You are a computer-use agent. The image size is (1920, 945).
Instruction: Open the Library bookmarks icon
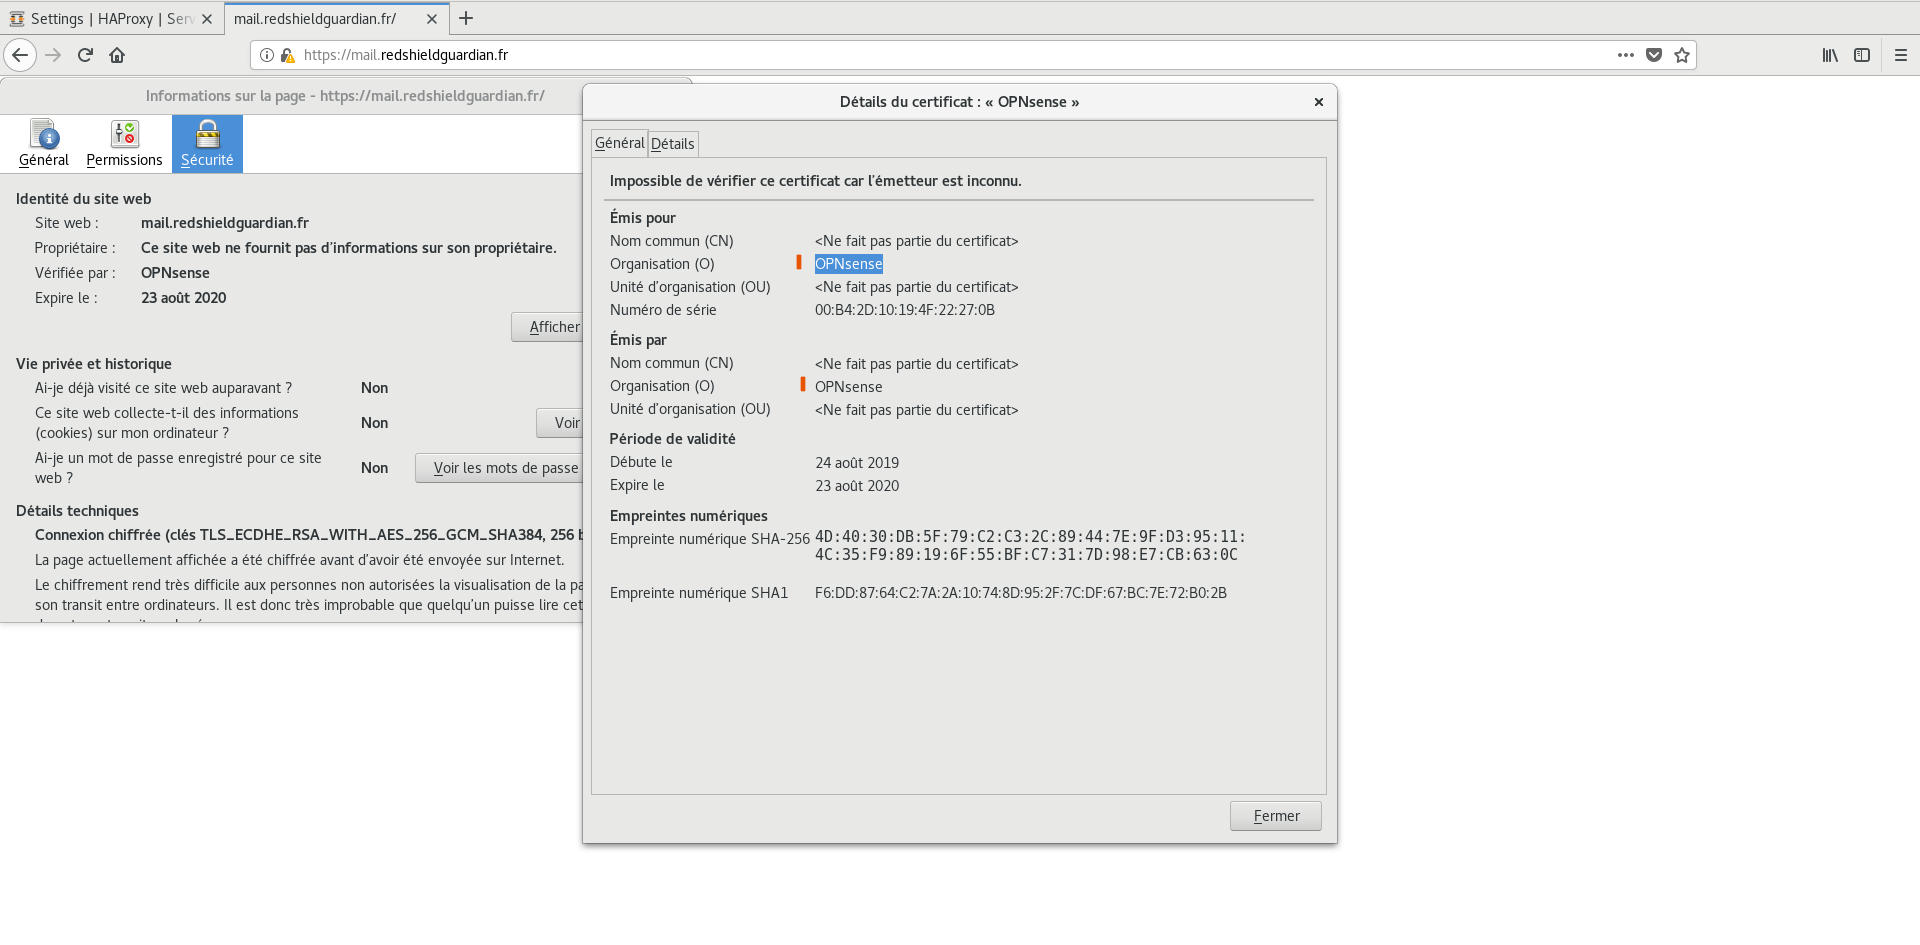1829,55
